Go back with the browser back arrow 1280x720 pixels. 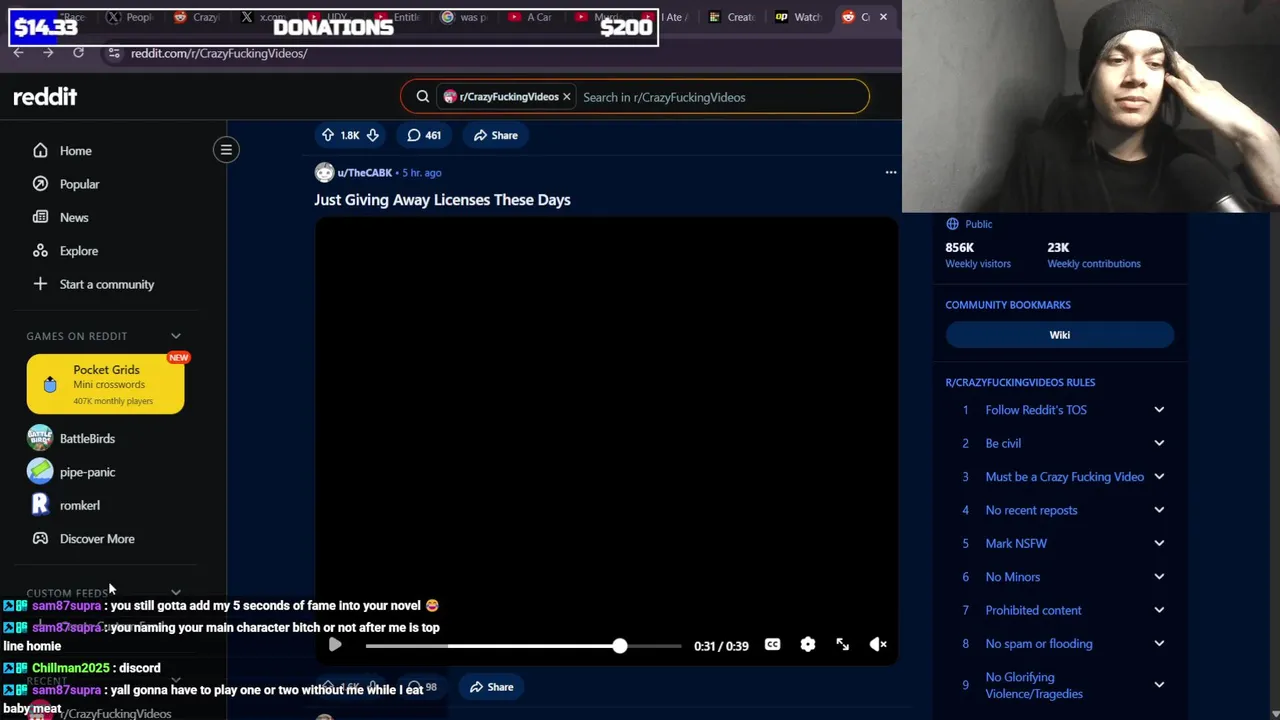coord(18,53)
